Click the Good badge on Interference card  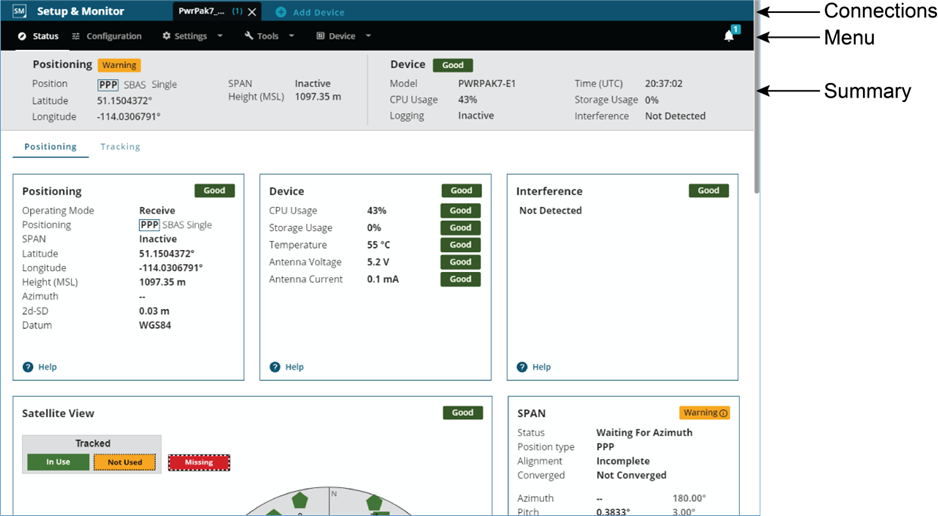[708, 191]
